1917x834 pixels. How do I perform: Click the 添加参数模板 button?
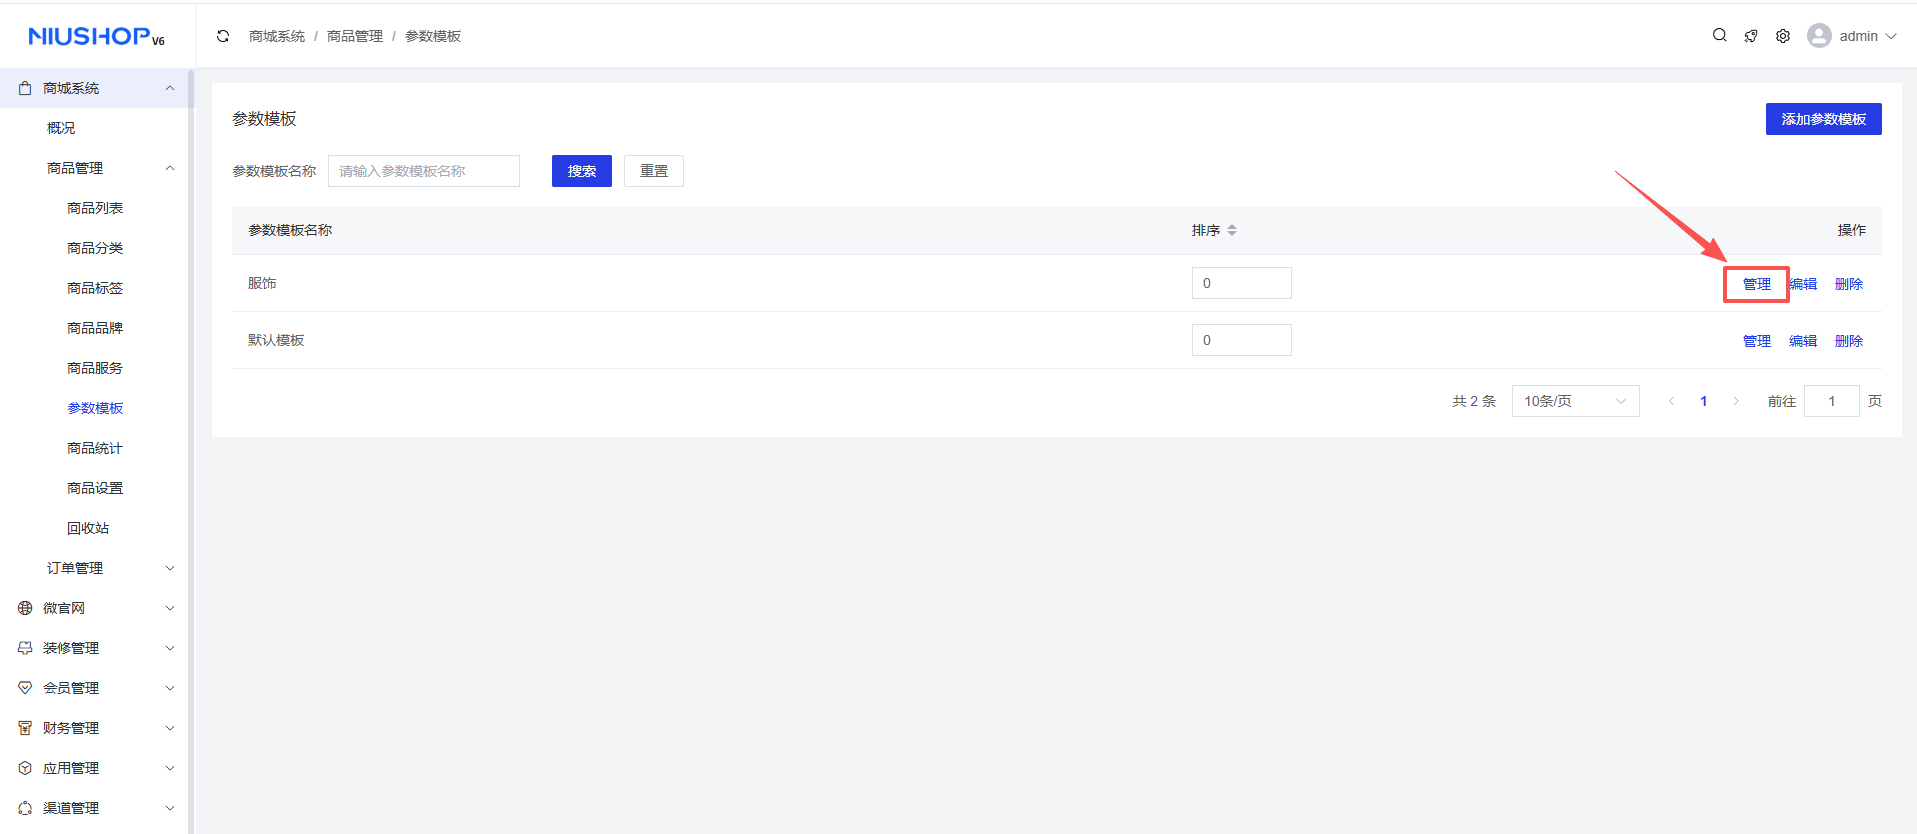(x=1823, y=119)
